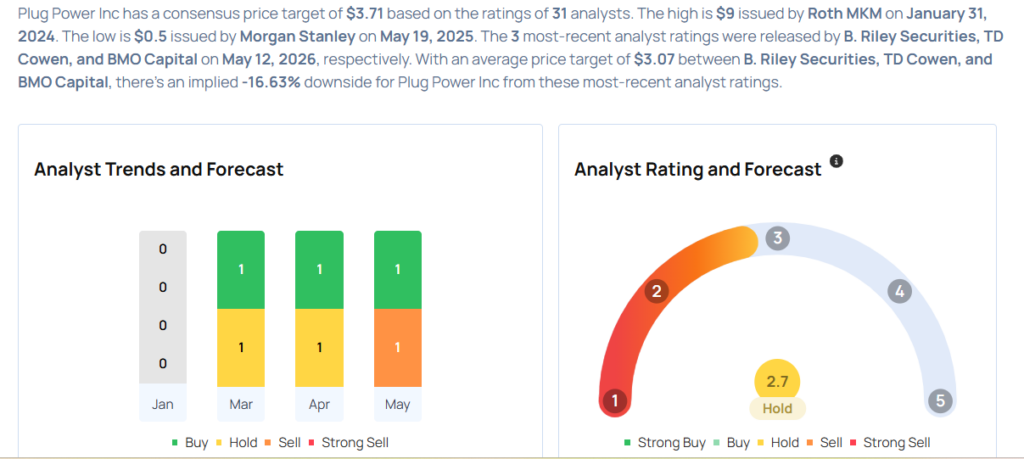Select the orange Sell segment of the May bar
1024x459 pixels.
click(x=398, y=347)
